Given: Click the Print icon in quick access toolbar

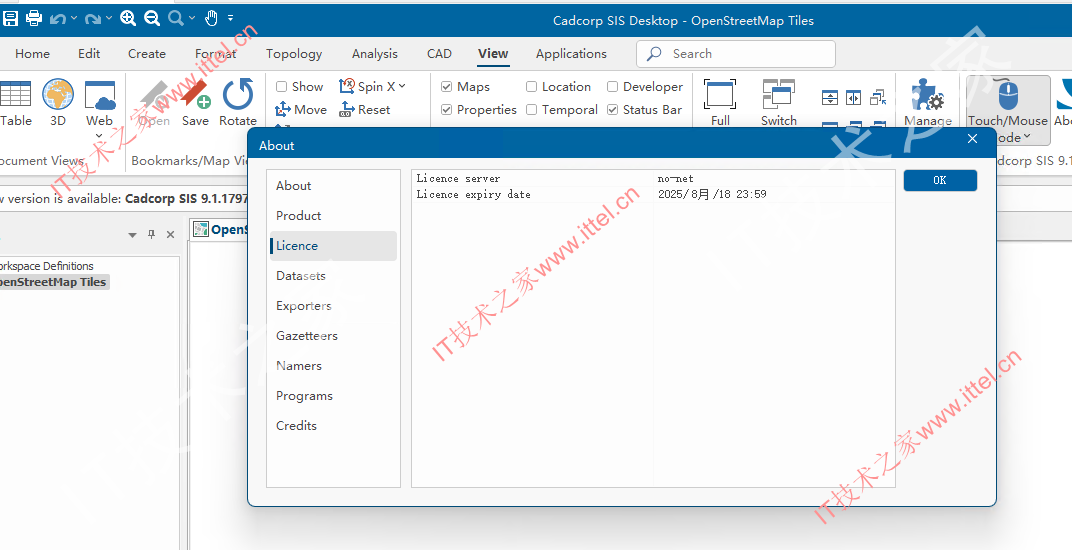Looking at the screenshot, I should click(x=34, y=18).
